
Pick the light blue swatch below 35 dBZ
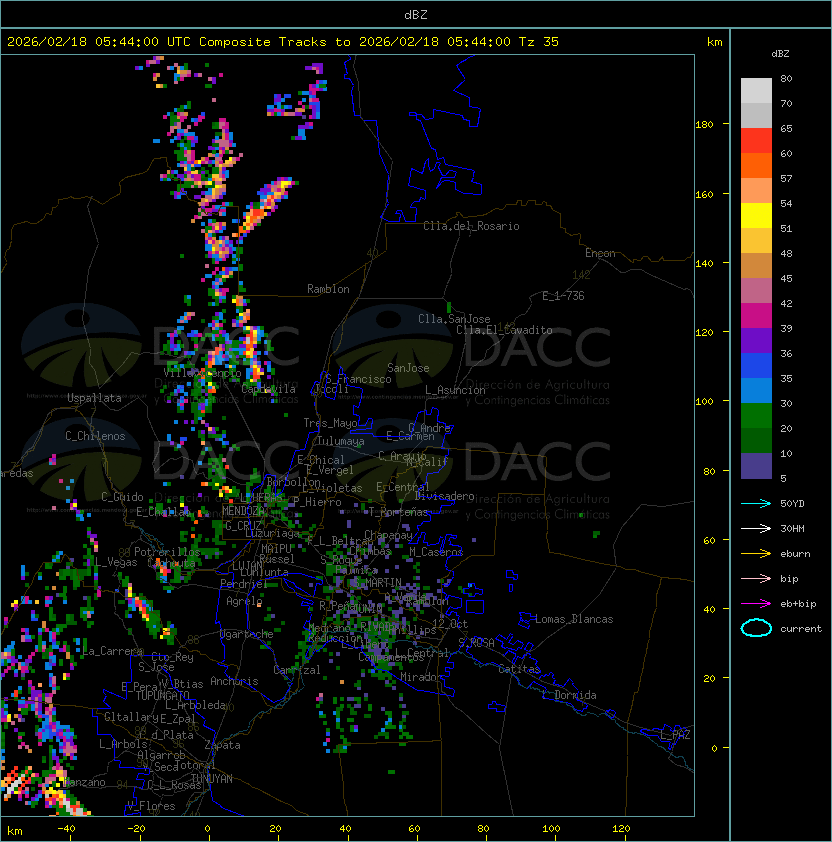[x=756, y=391]
